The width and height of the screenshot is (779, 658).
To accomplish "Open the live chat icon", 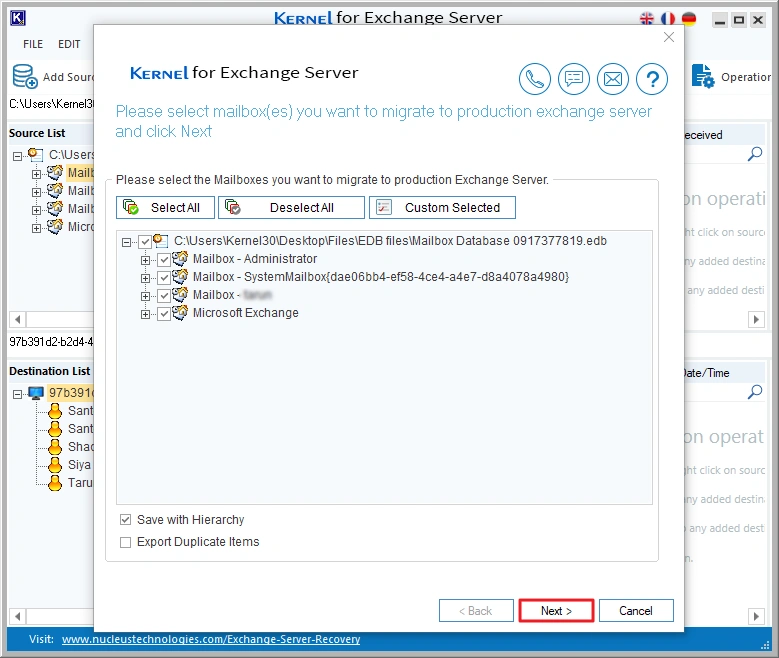I will coord(574,79).
